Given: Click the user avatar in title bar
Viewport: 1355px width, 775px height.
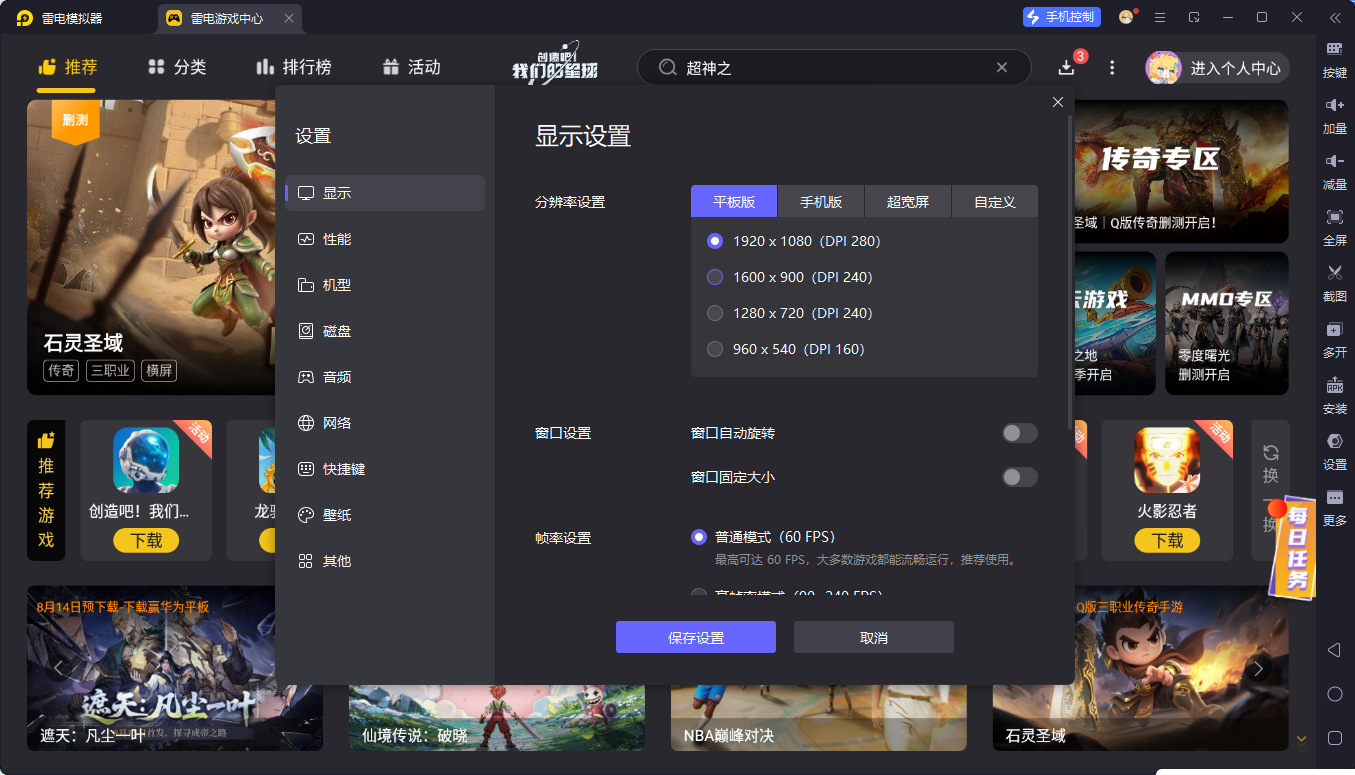Looking at the screenshot, I should pos(1126,17).
